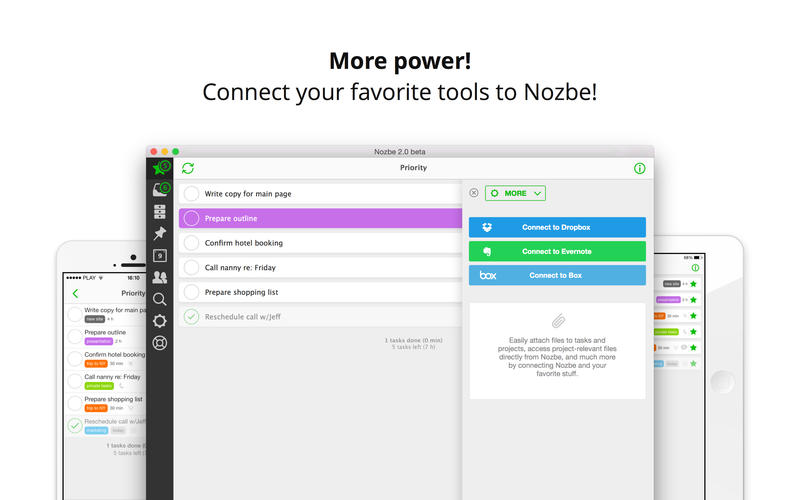
Task: Select the purple 'Prepare outline' task row
Action: tap(320, 218)
